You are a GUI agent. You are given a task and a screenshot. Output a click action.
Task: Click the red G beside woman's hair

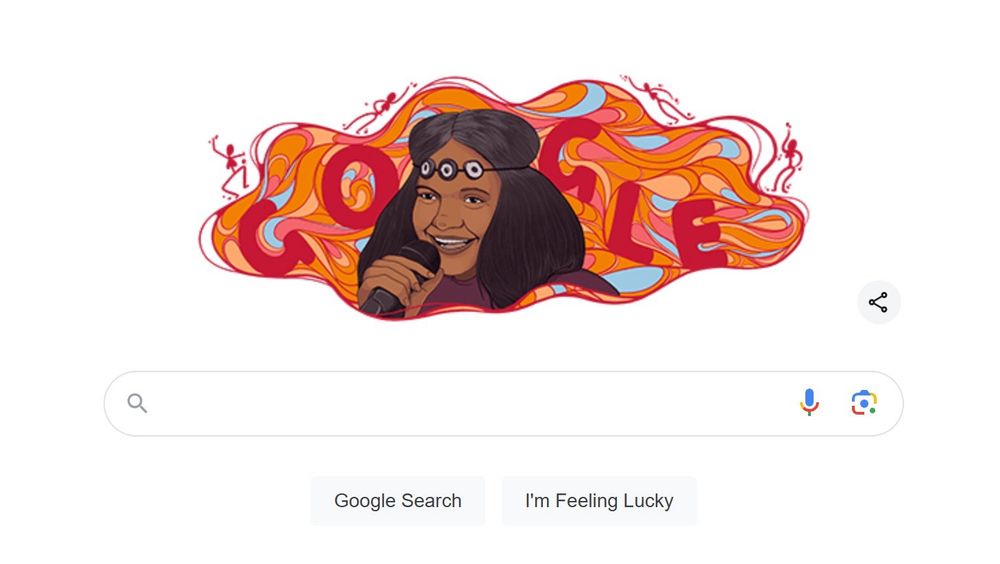(571, 158)
